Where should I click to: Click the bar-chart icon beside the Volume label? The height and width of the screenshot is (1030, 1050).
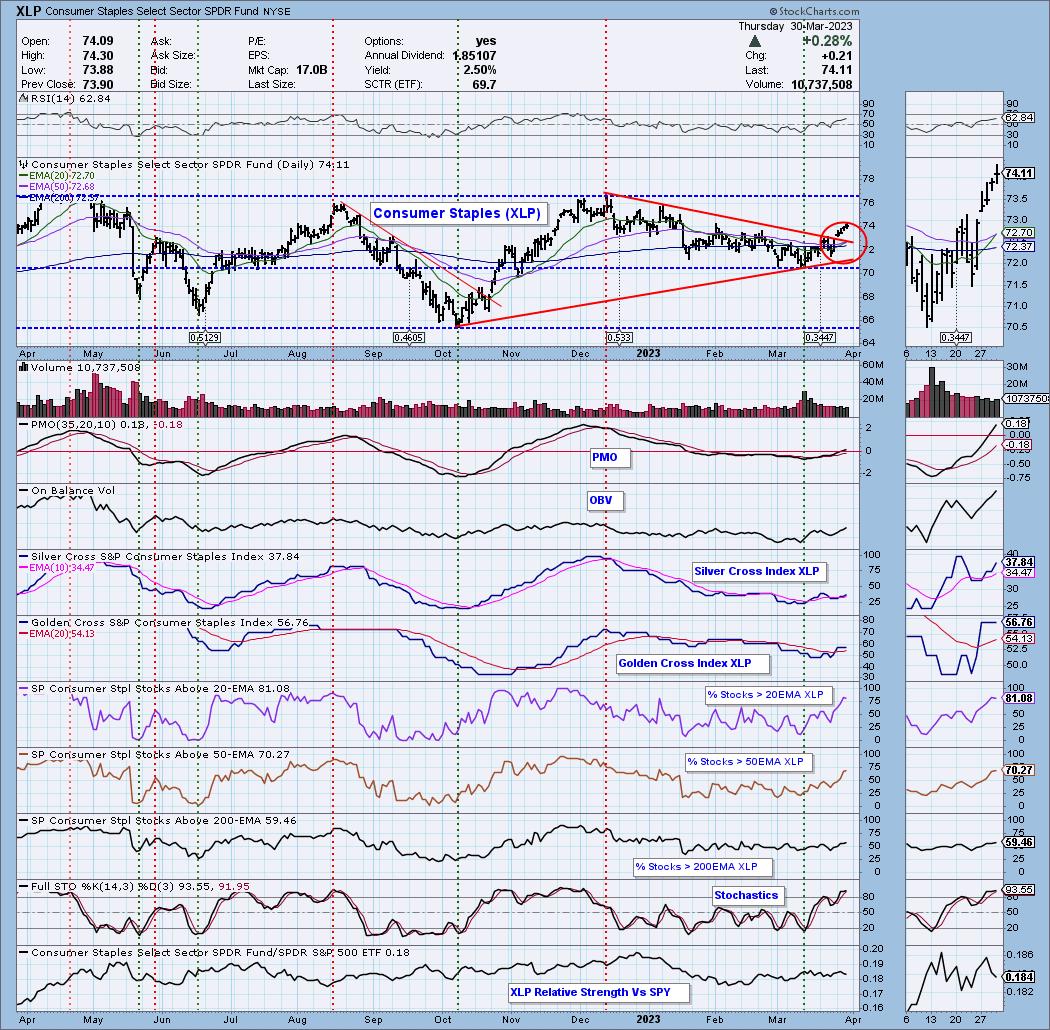(x=23, y=367)
